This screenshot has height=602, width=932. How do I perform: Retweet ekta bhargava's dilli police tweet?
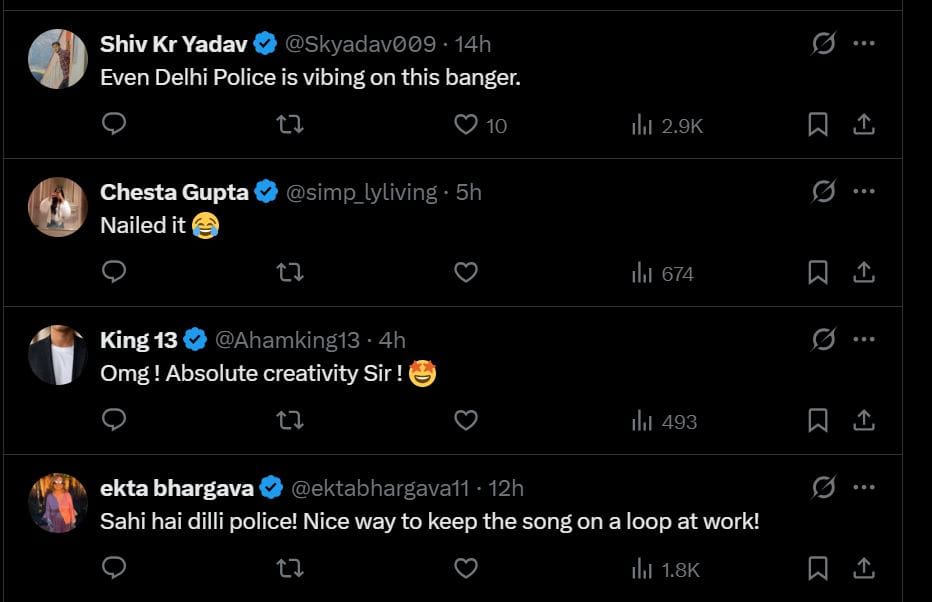(290, 568)
